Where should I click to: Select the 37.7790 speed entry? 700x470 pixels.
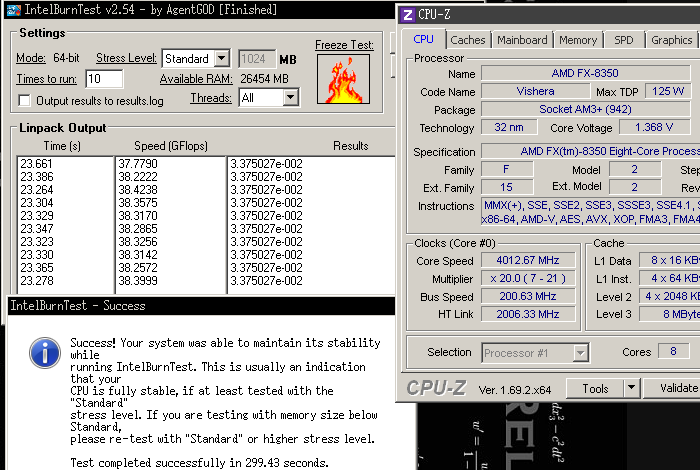coord(138,164)
